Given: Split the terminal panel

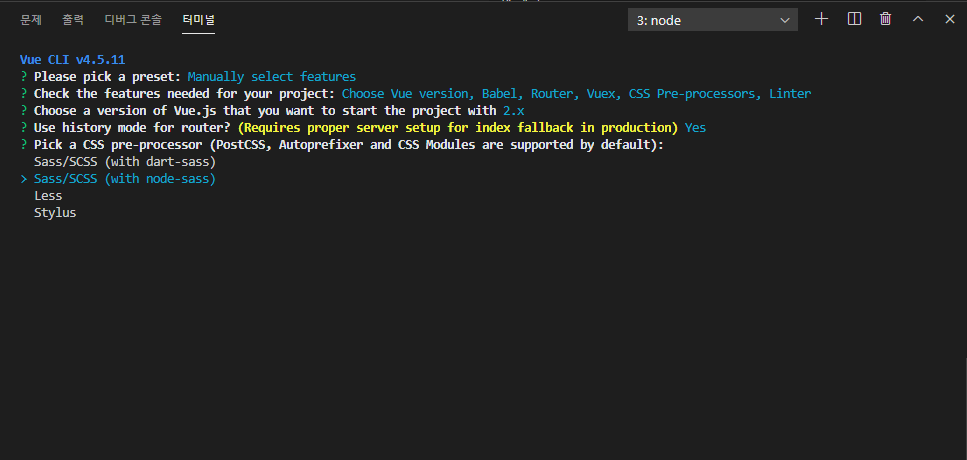Looking at the screenshot, I should (x=854, y=19).
